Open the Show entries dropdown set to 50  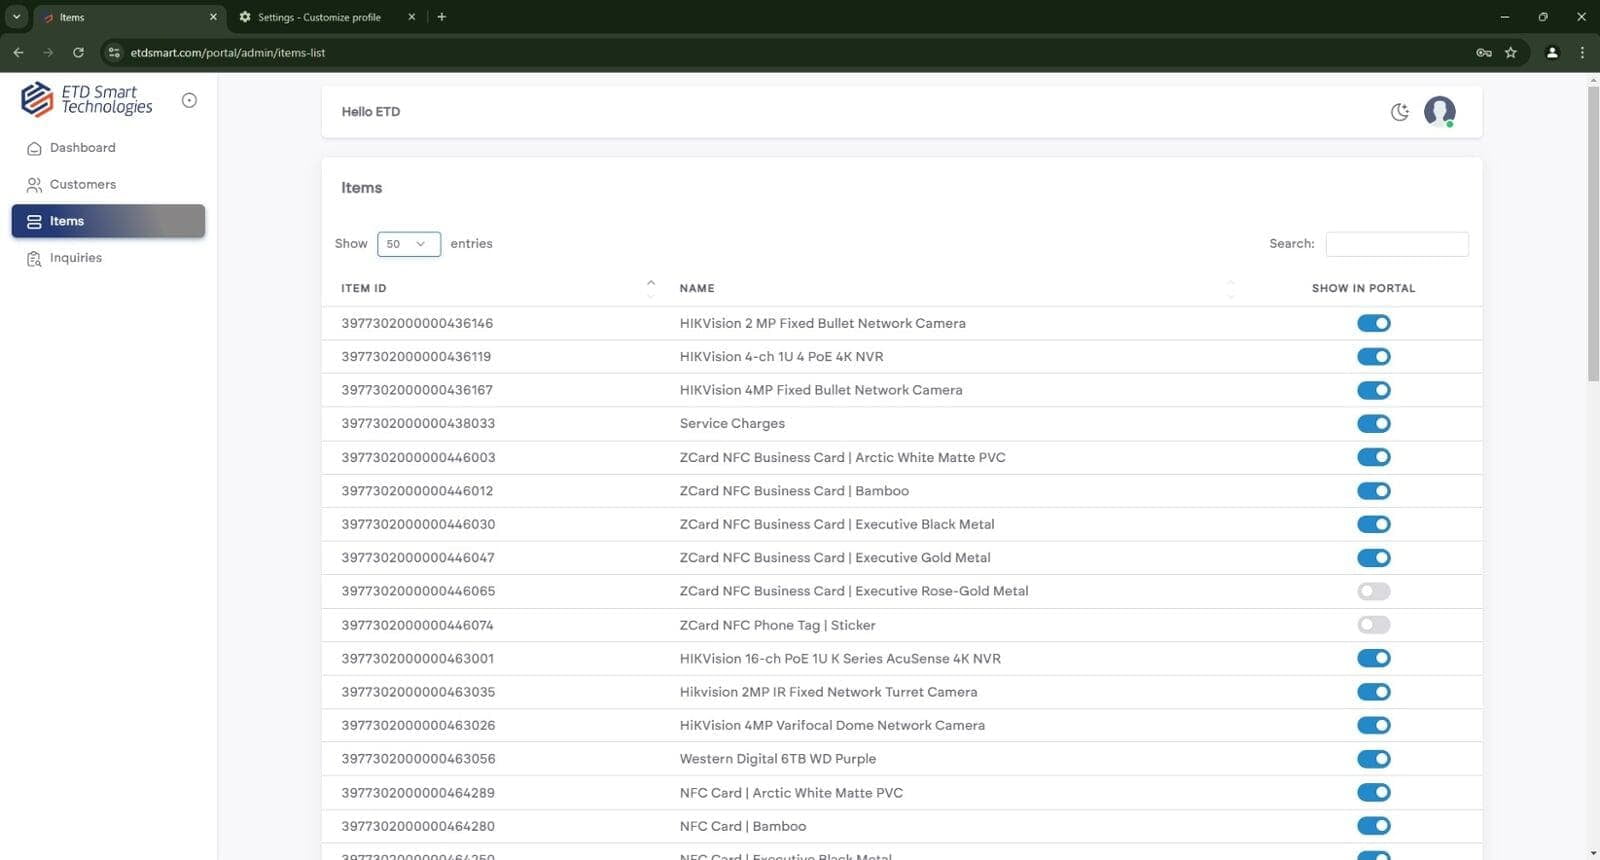(409, 244)
